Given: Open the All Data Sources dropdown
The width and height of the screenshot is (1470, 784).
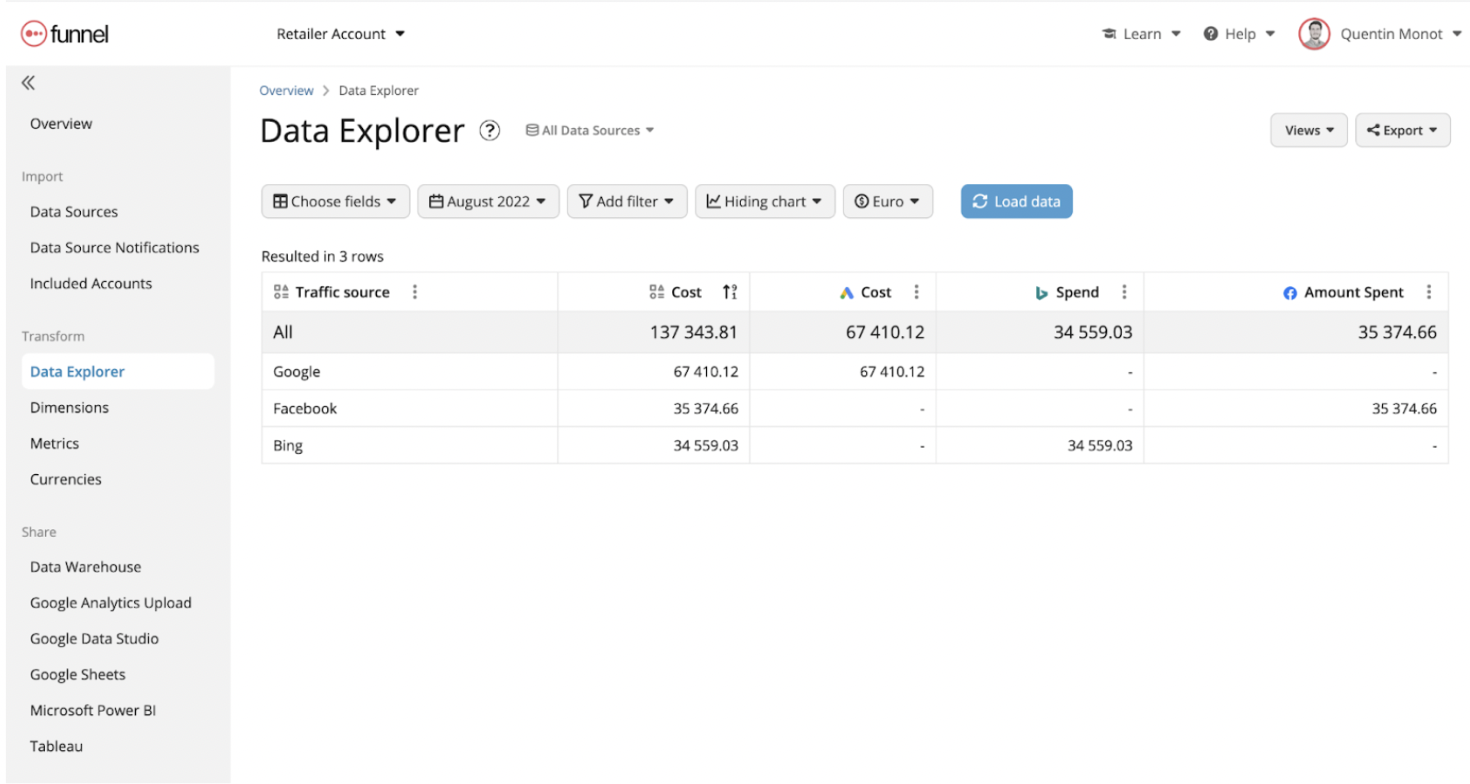Looking at the screenshot, I should [589, 130].
